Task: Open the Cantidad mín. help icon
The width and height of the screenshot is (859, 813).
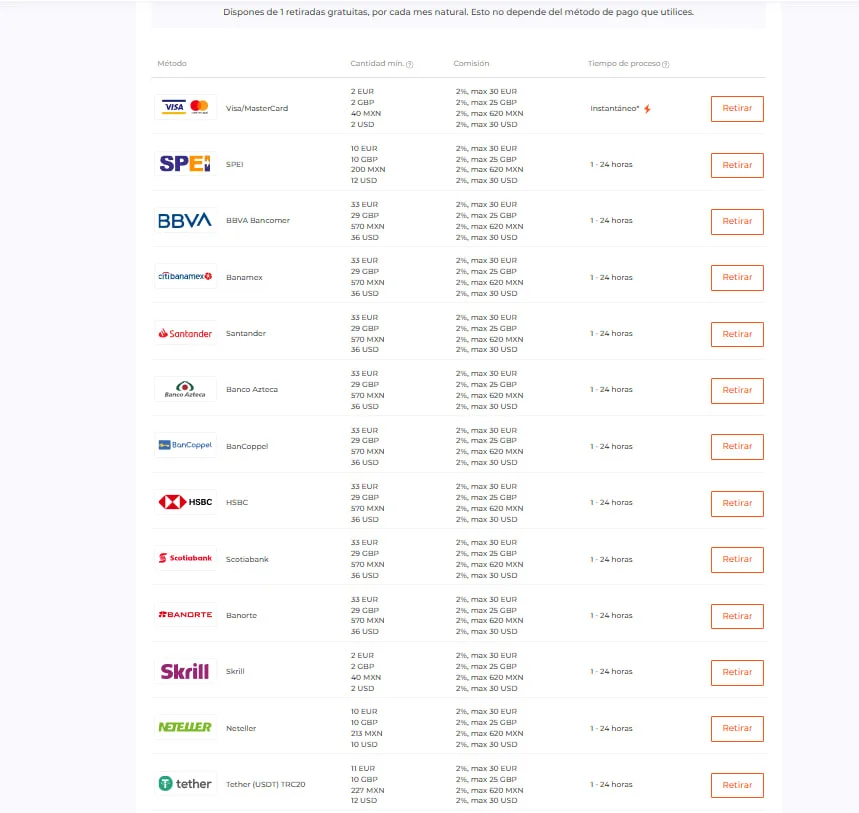Action: [x=409, y=64]
